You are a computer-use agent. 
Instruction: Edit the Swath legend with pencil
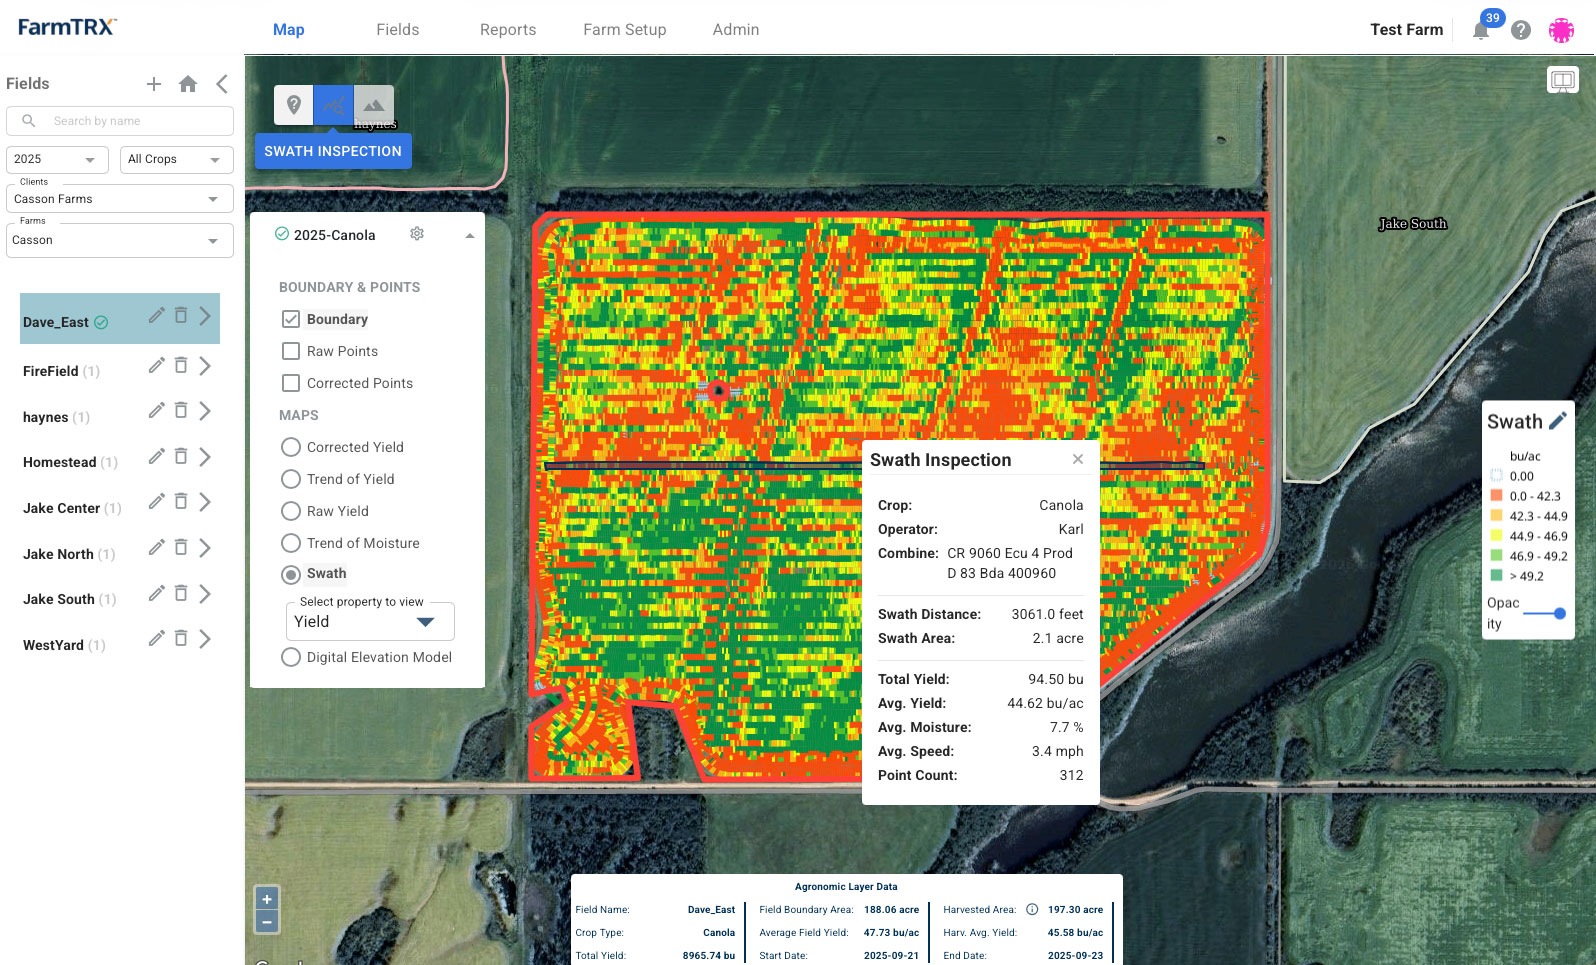pos(1558,421)
